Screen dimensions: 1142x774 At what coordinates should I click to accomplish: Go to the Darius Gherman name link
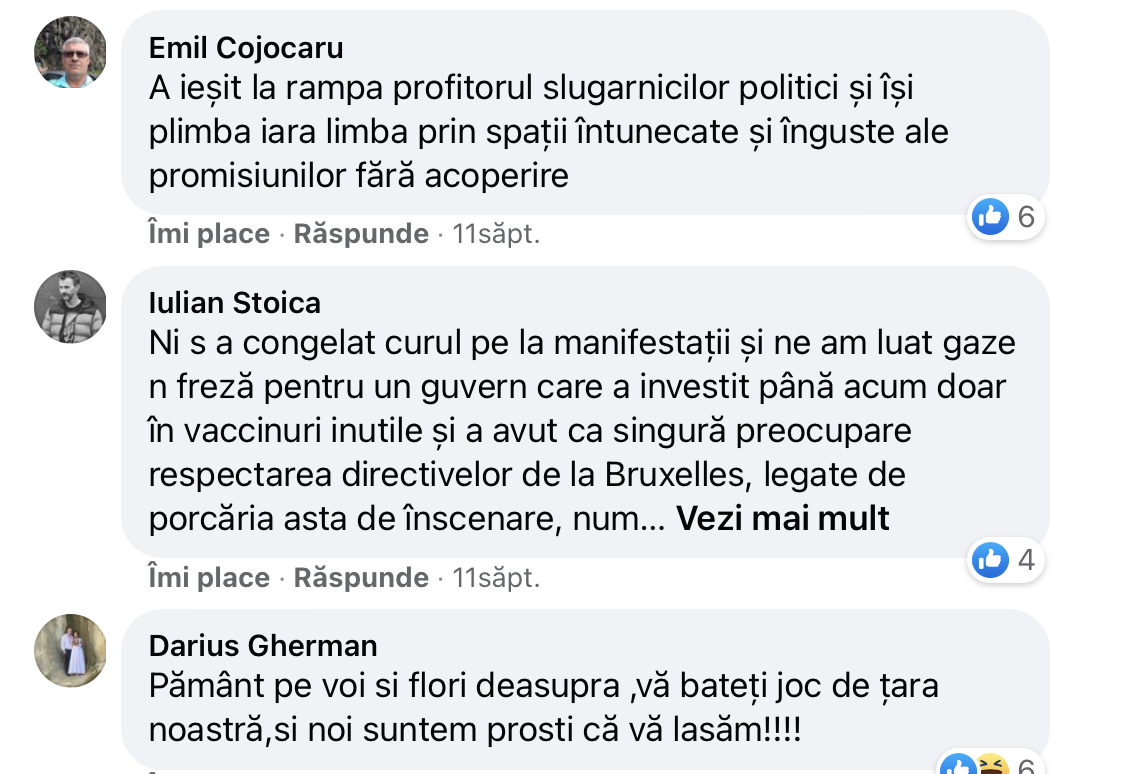(x=263, y=645)
